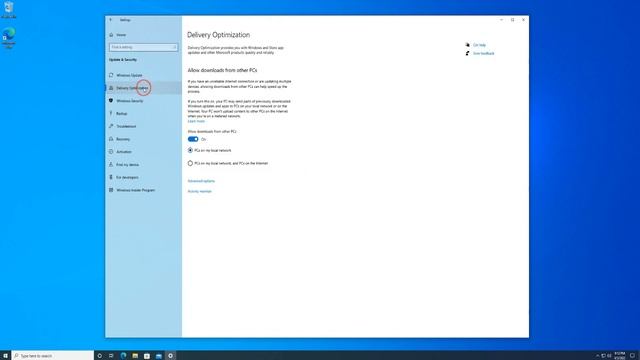
Task: Open Activity monitor link
Action: [x=200, y=191]
